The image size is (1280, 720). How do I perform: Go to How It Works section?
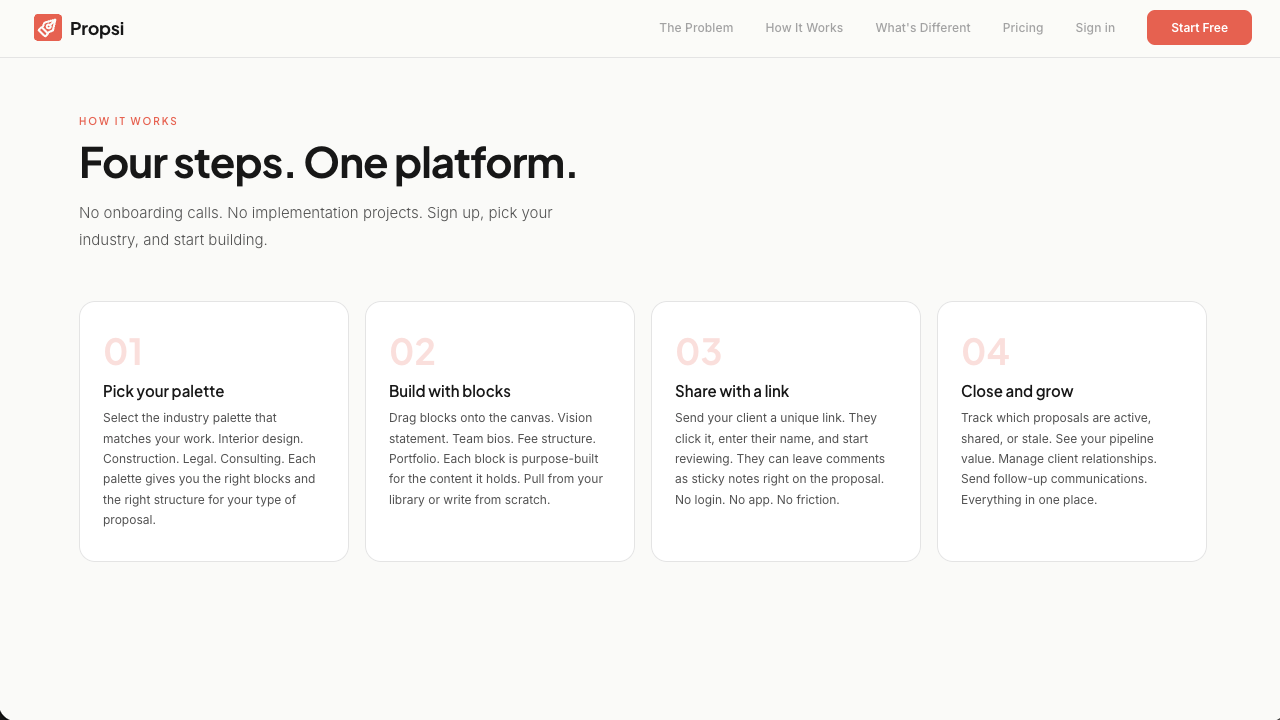(804, 28)
